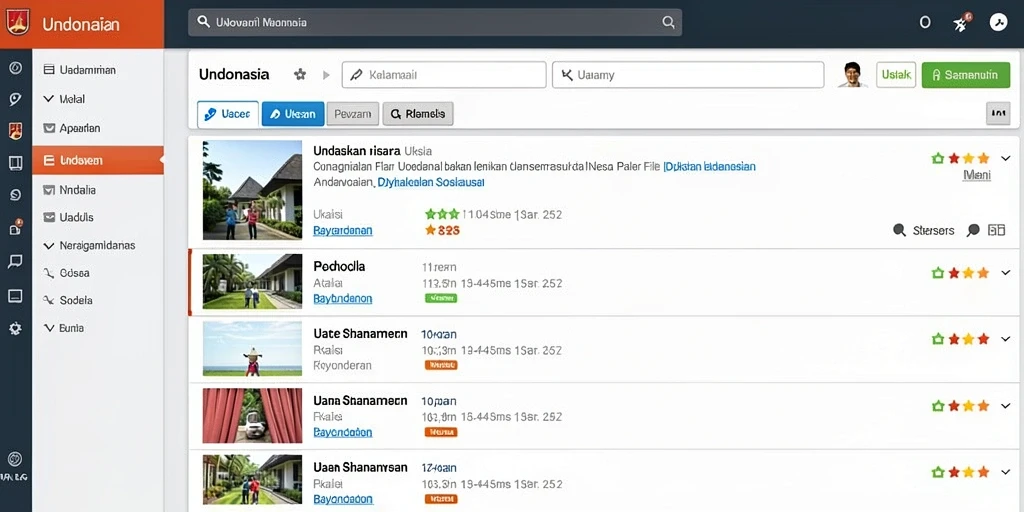The image size is (1024, 512).
Task: Click the play arrow next to the star icon
Action: [x=327, y=74]
